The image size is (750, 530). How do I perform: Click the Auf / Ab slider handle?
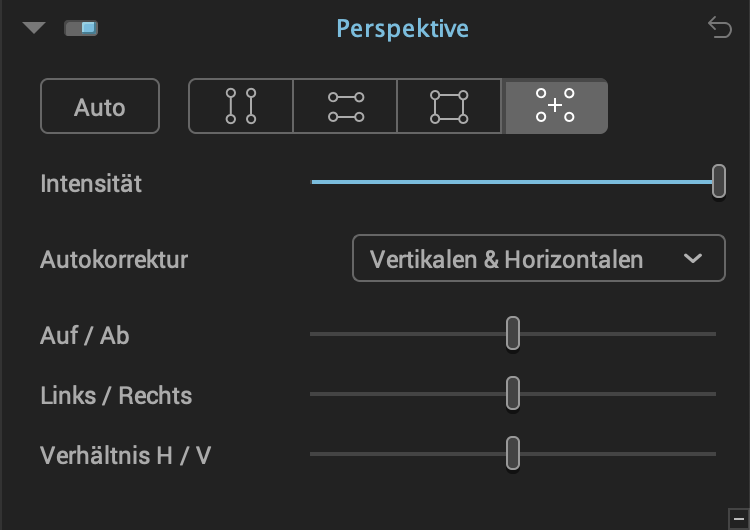pos(513,333)
